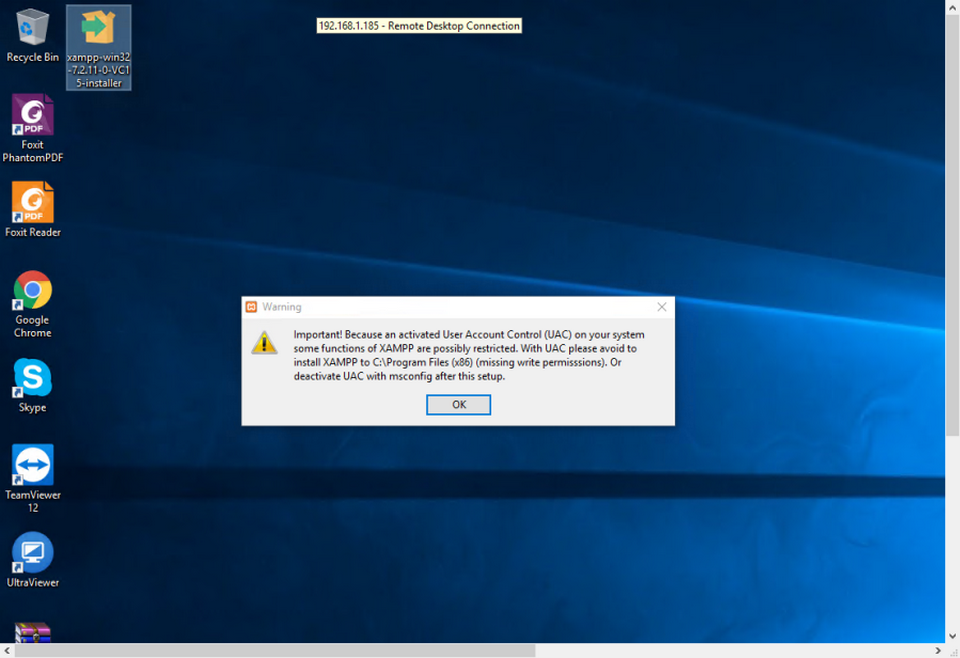Select the TeamViewer 12 desktop shortcut
This screenshot has height=658, width=960.
coord(32,479)
